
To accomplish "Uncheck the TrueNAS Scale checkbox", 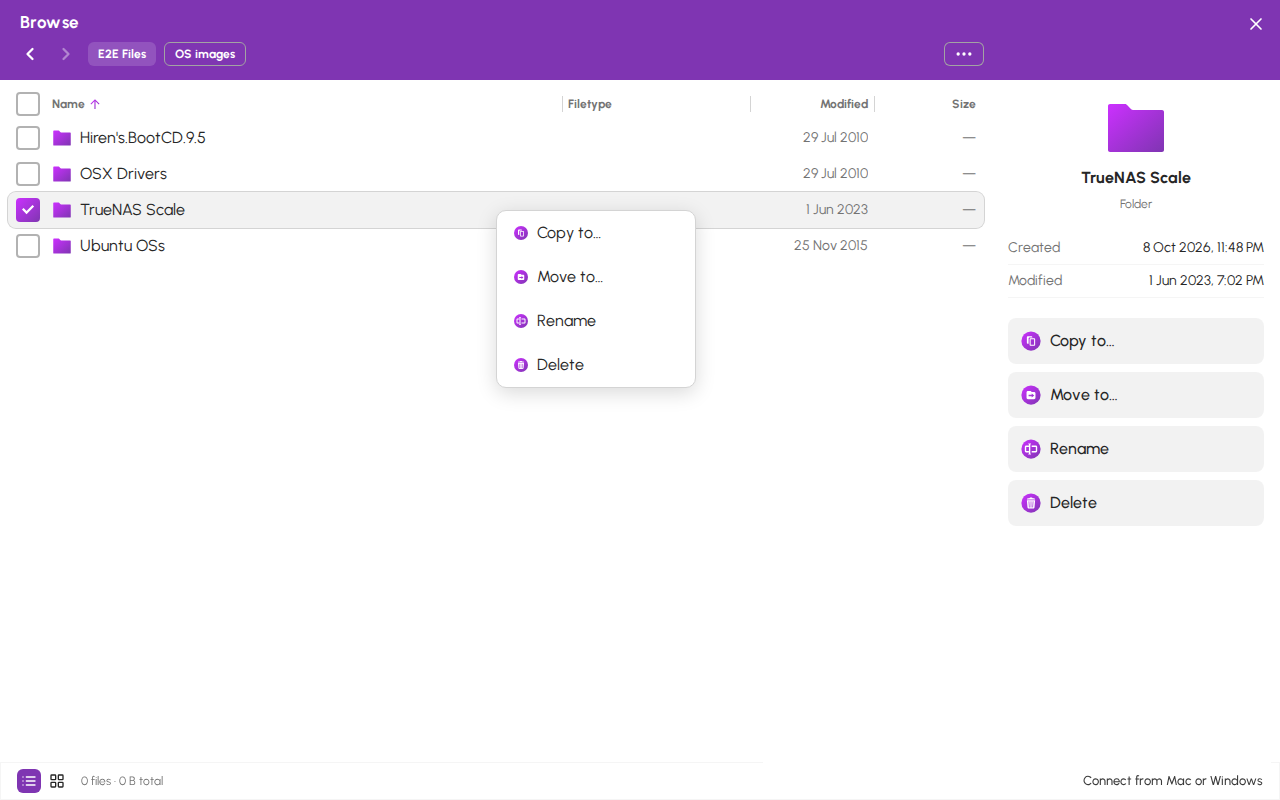I will [28, 210].
